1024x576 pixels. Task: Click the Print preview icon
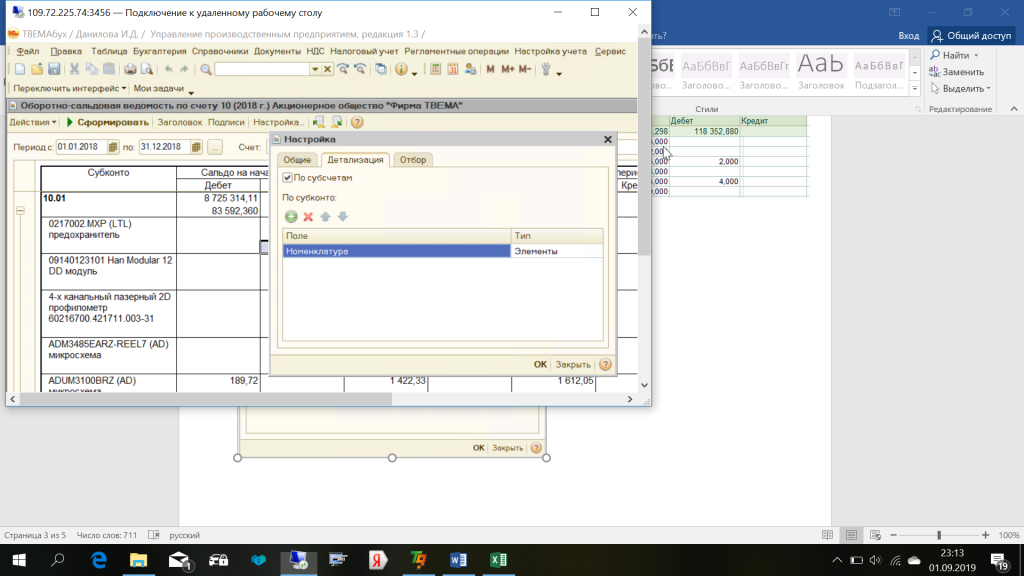(147, 69)
